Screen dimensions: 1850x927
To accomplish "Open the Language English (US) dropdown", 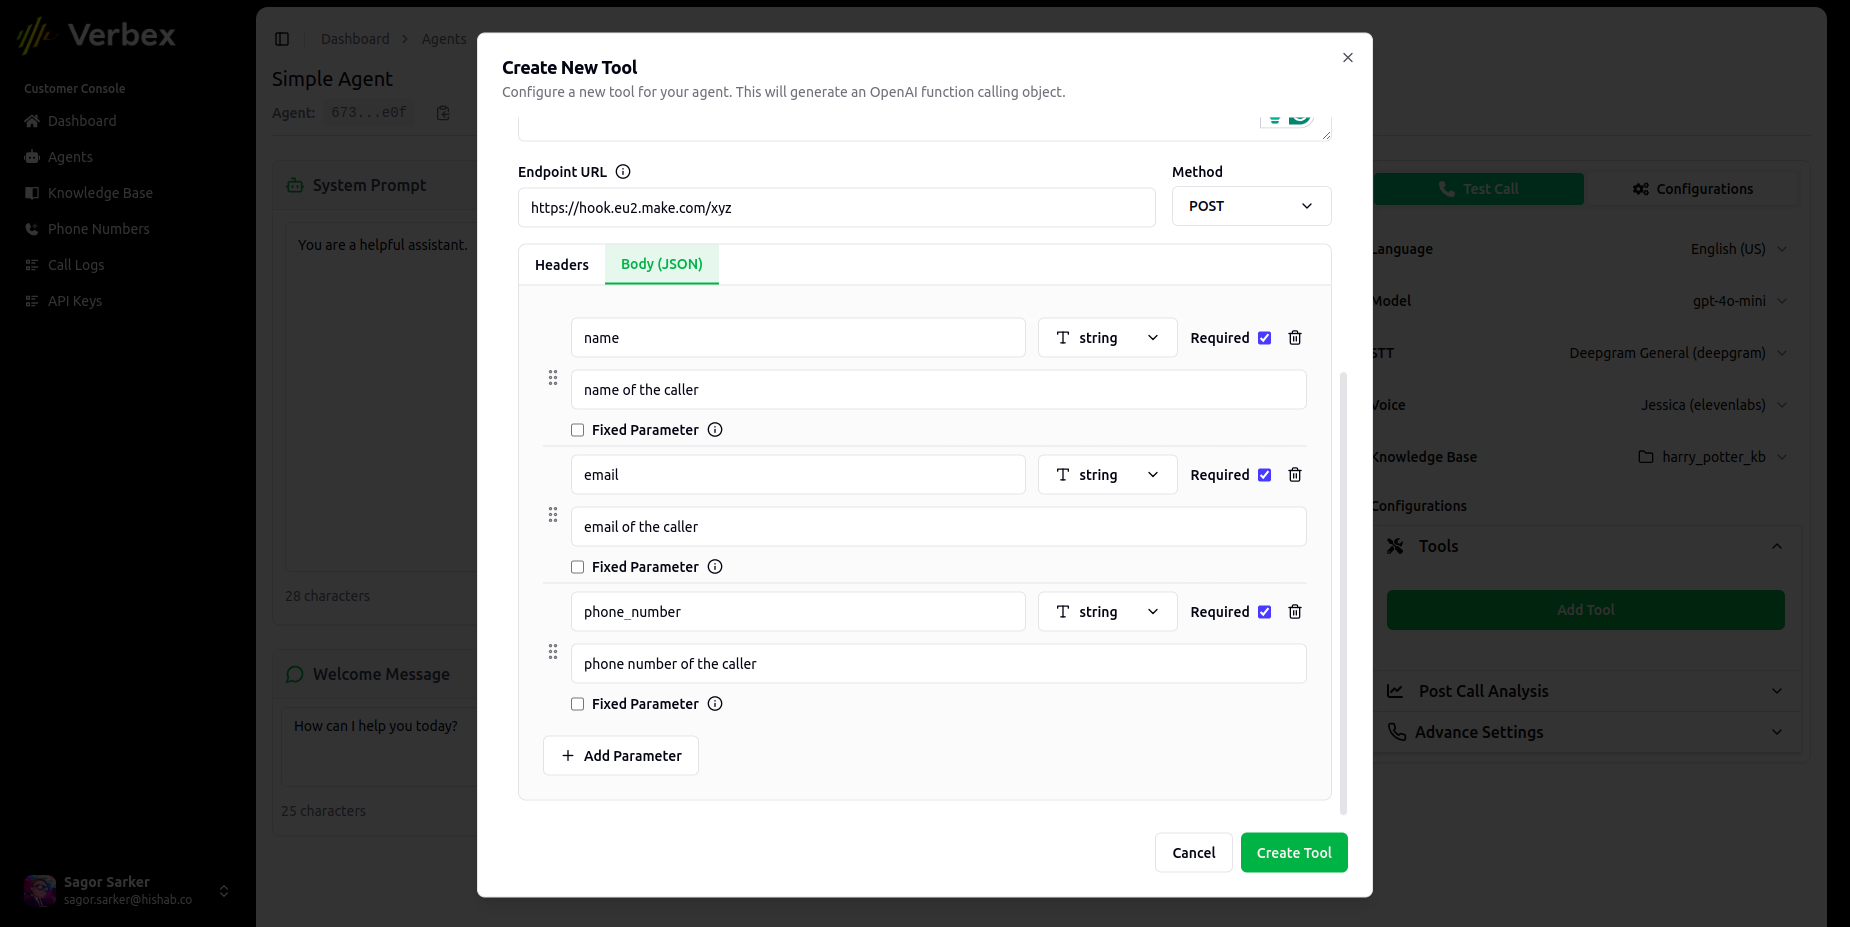I will [x=1738, y=249].
